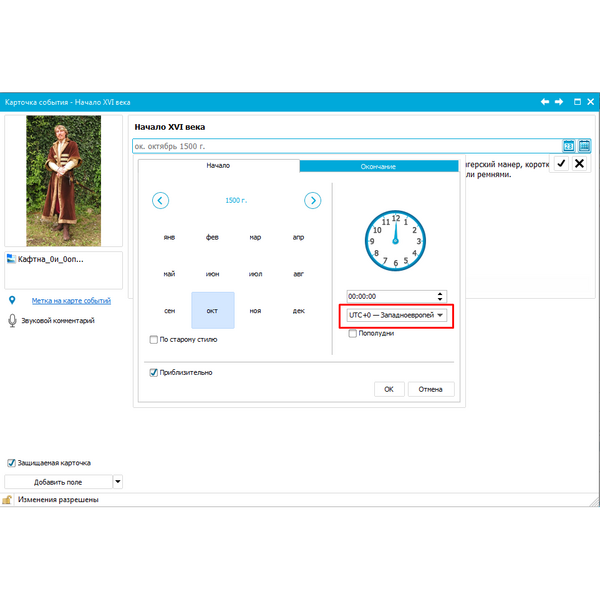Click the Отмена button

[x=431, y=389]
